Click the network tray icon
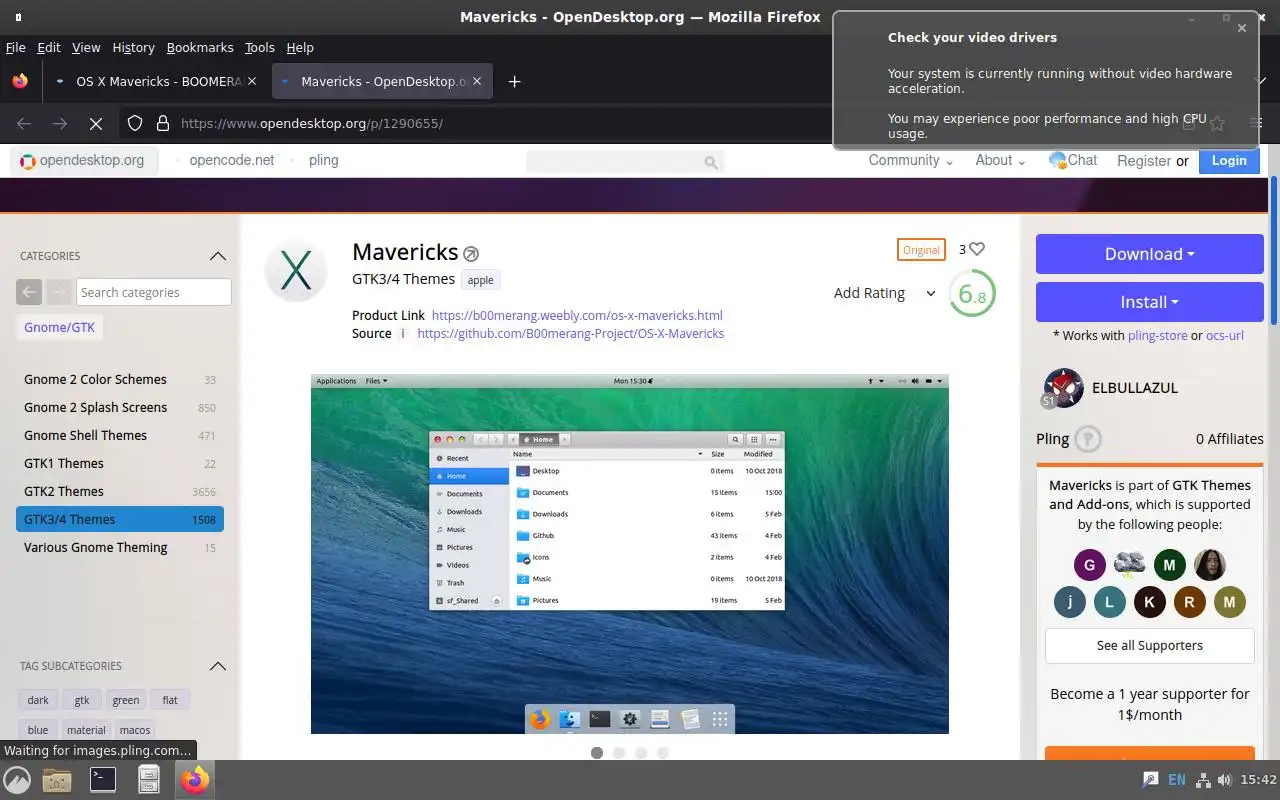Screen dimensions: 1280x800 coord(1203,780)
